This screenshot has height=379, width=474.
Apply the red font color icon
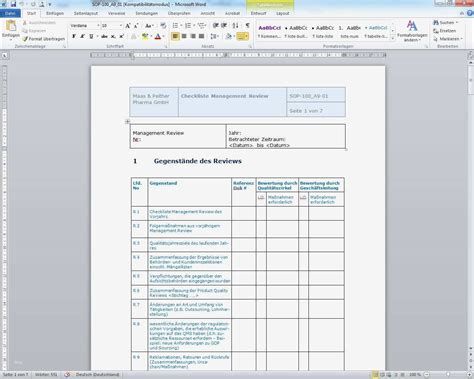(x=158, y=36)
